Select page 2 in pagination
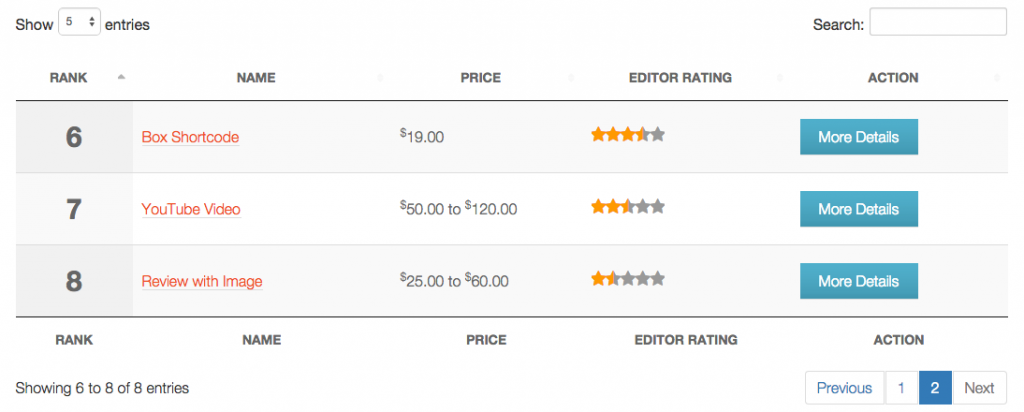The image size is (1024, 412). pos(935,388)
